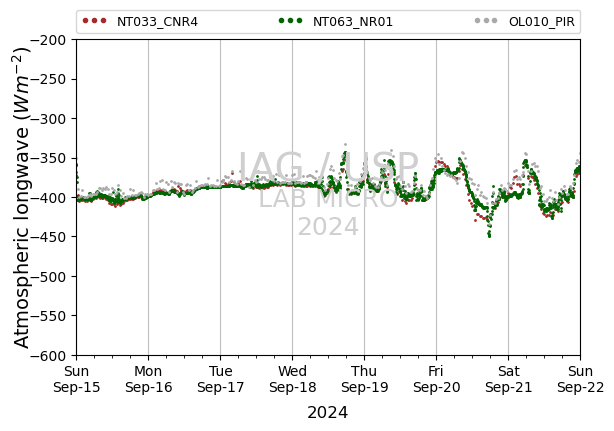The width and height of the screenshot is (614, 431).
Task: Click the Wed Sep-18 tick label
Action: (293, 379)
